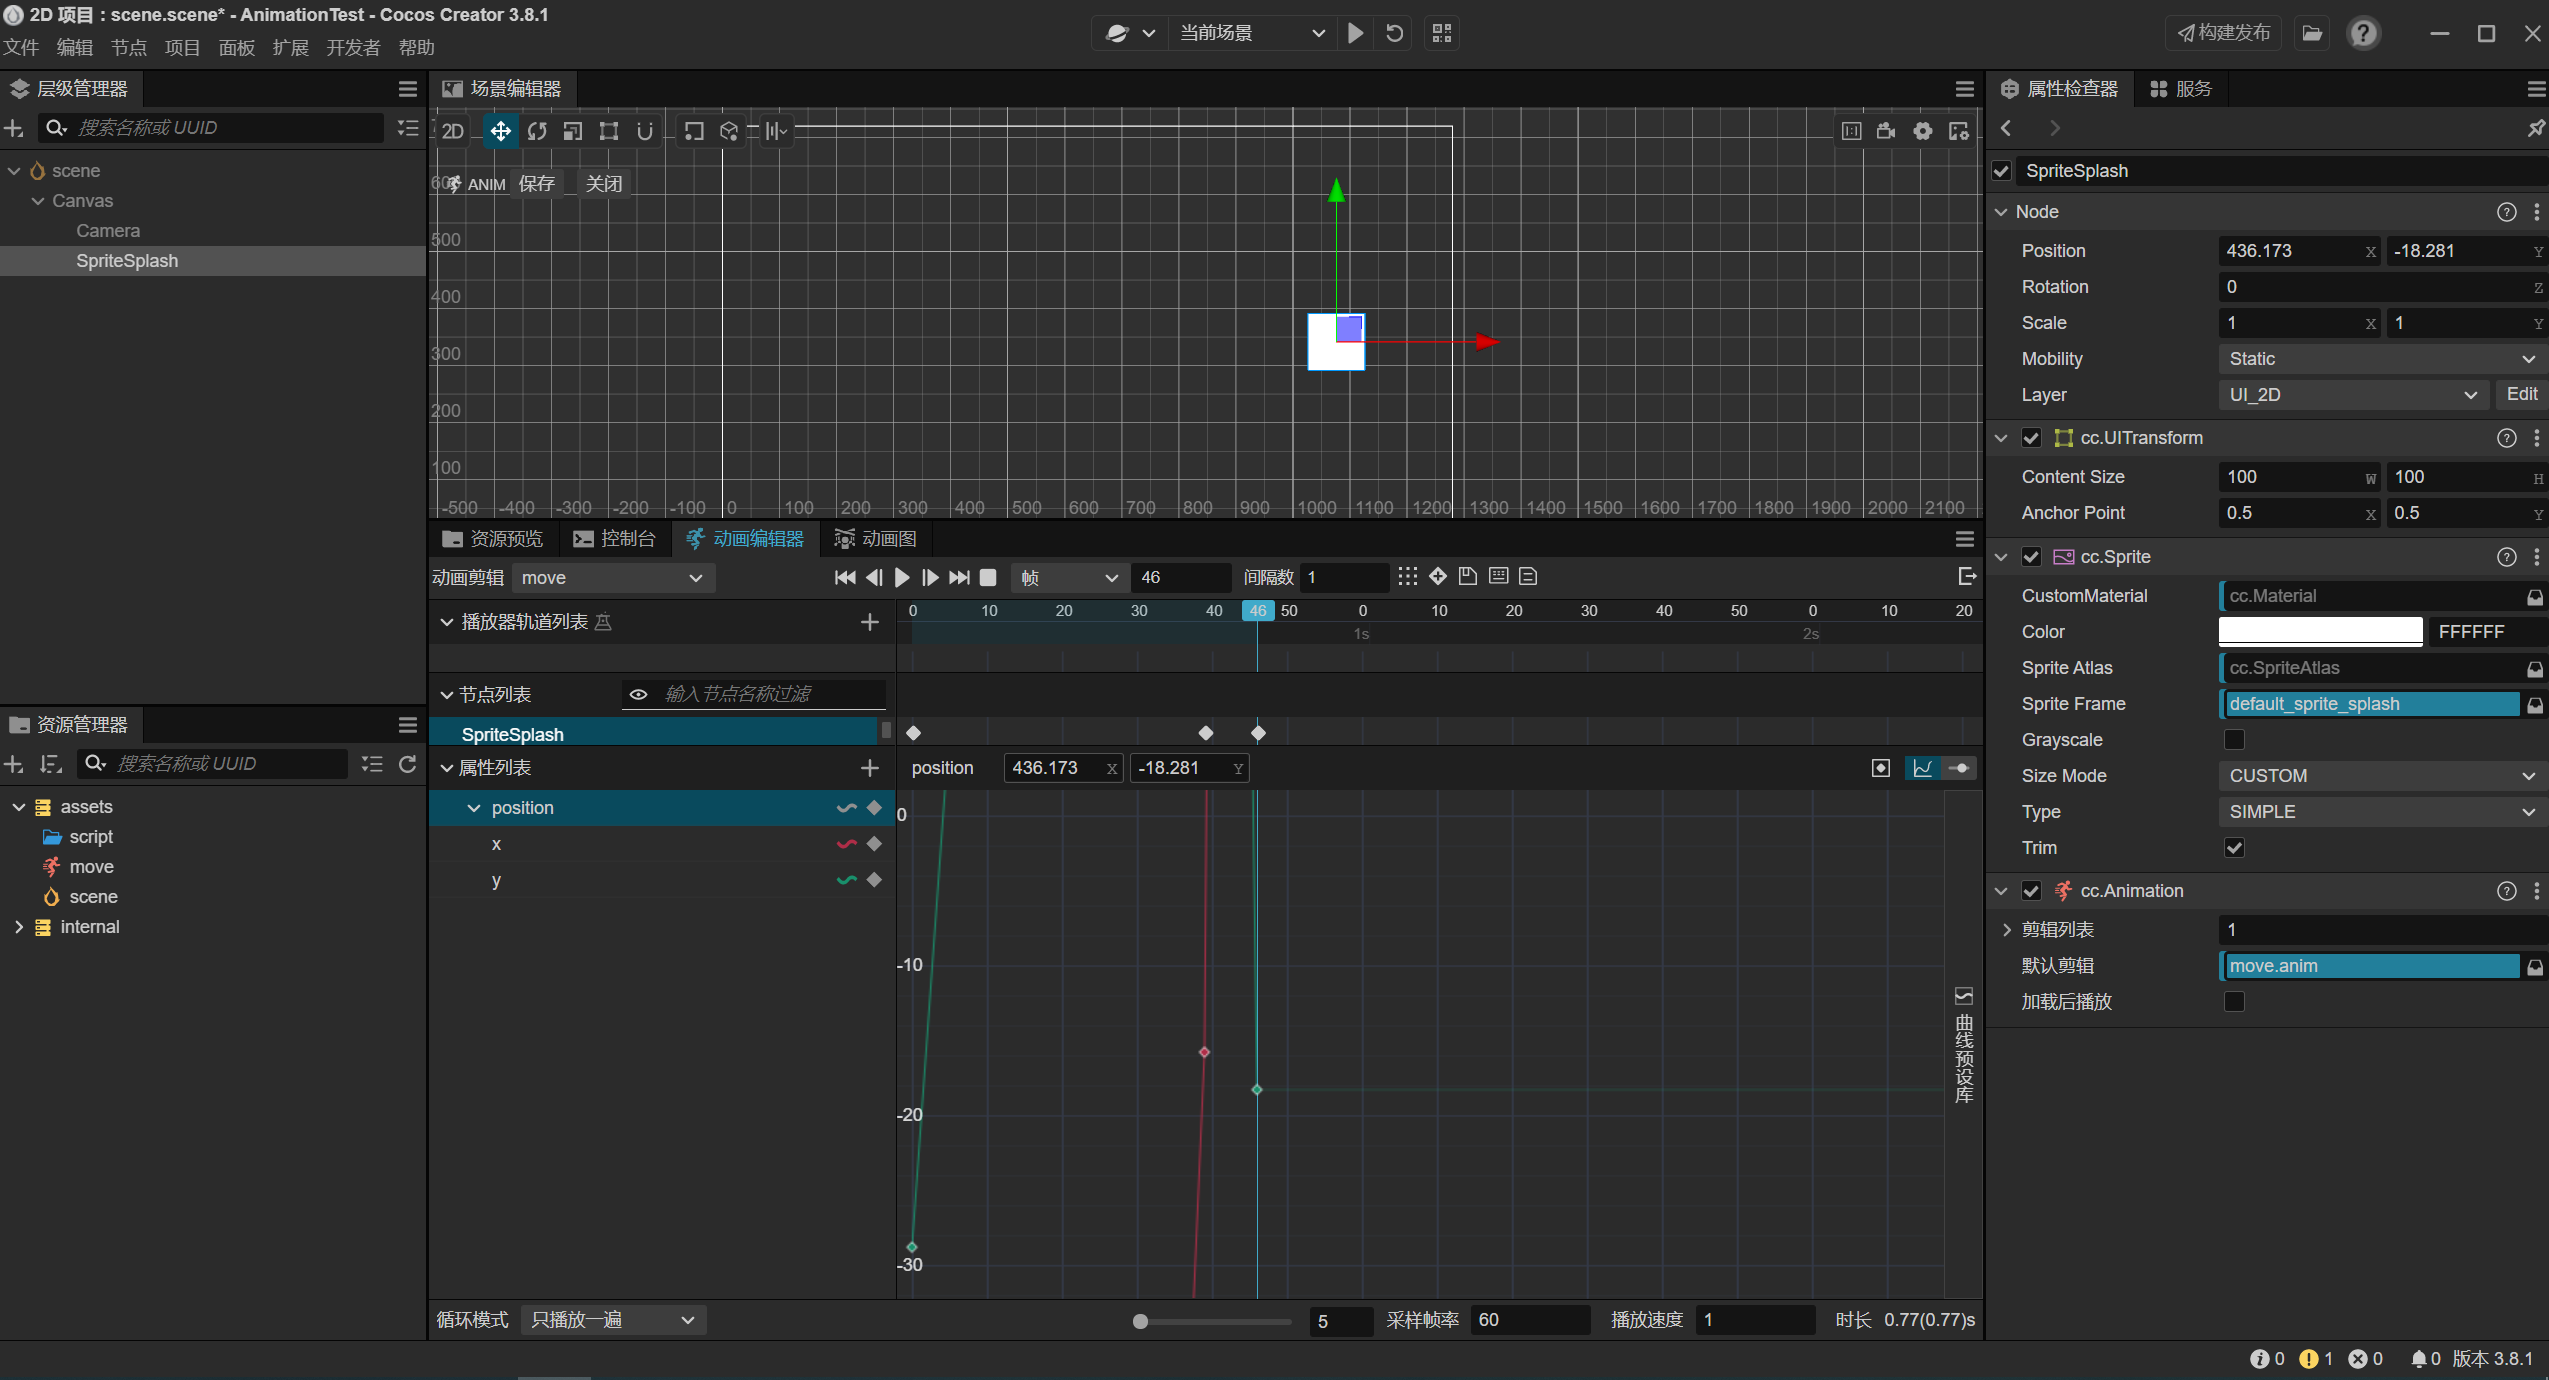Select the rect transform tool

coord(608,131)
